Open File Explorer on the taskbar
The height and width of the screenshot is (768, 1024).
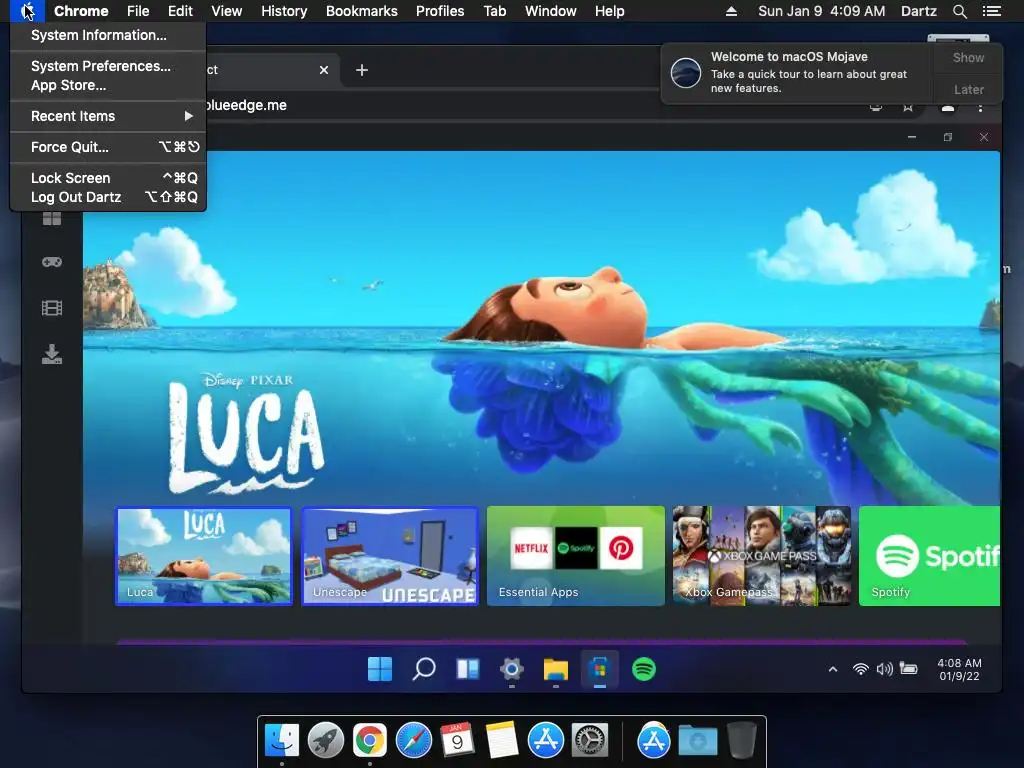[555, 669]
